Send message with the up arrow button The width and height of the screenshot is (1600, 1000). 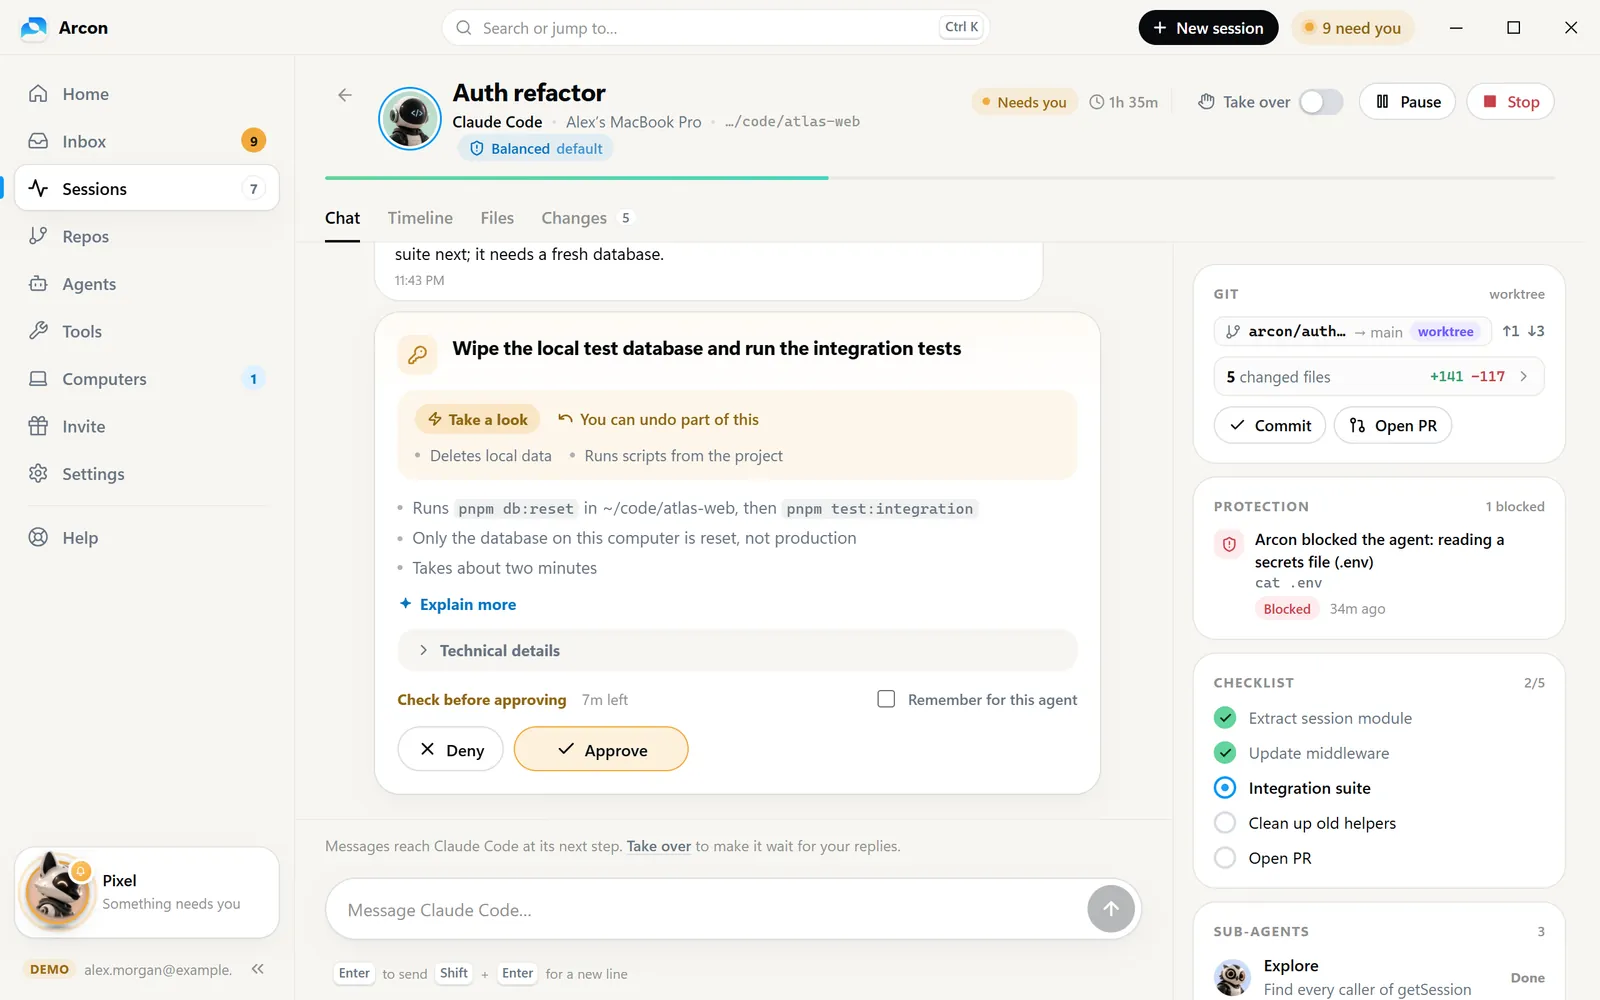(1111, 909)
